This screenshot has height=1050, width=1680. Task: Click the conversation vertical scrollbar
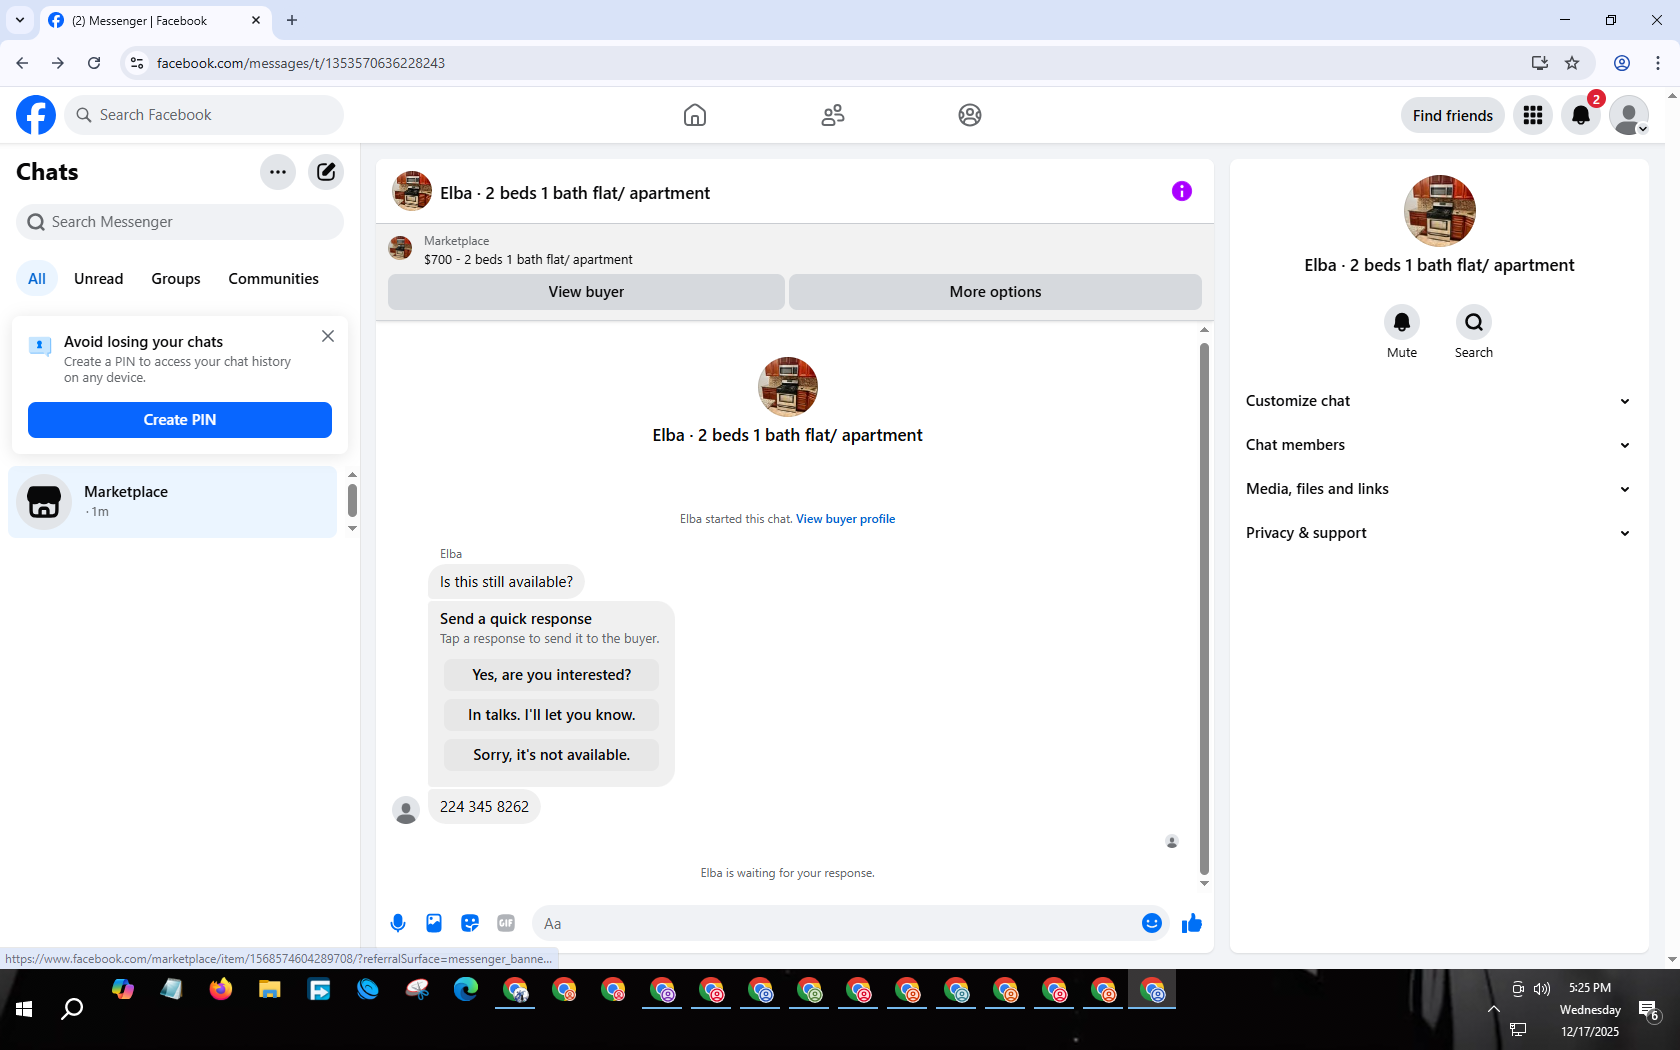pos(1204,608)
